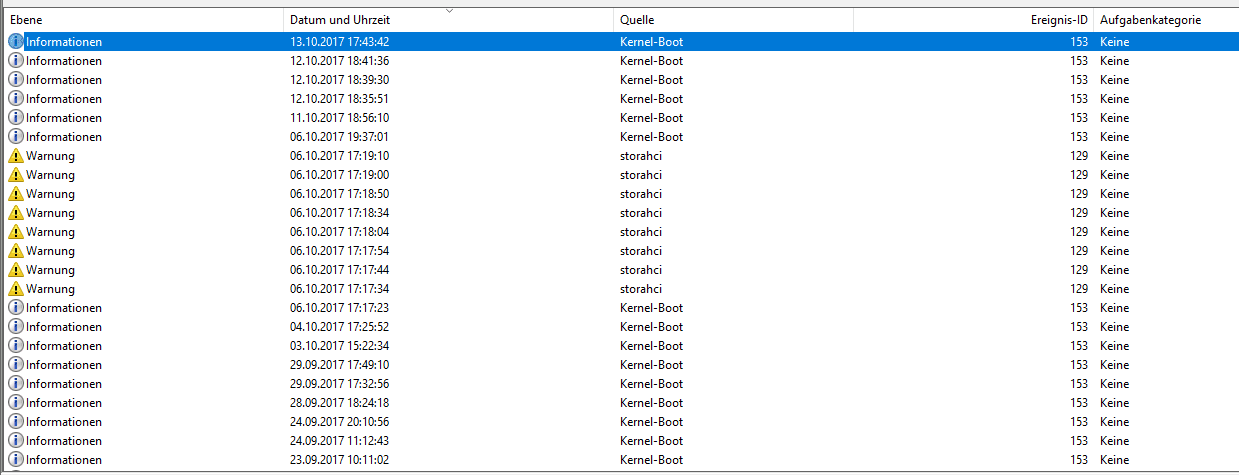Select the date 13.10.2017 17:43:42
The height and width of the screenshot is (475, 1239).
(x=339, y=42)
